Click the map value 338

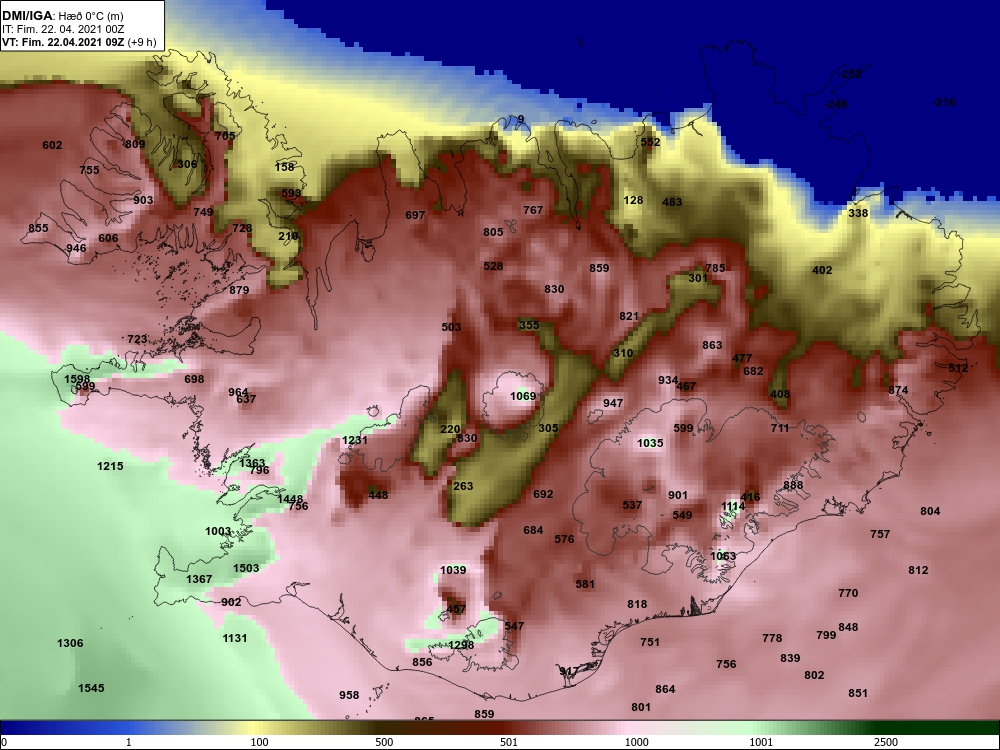(x=858, y=213)
